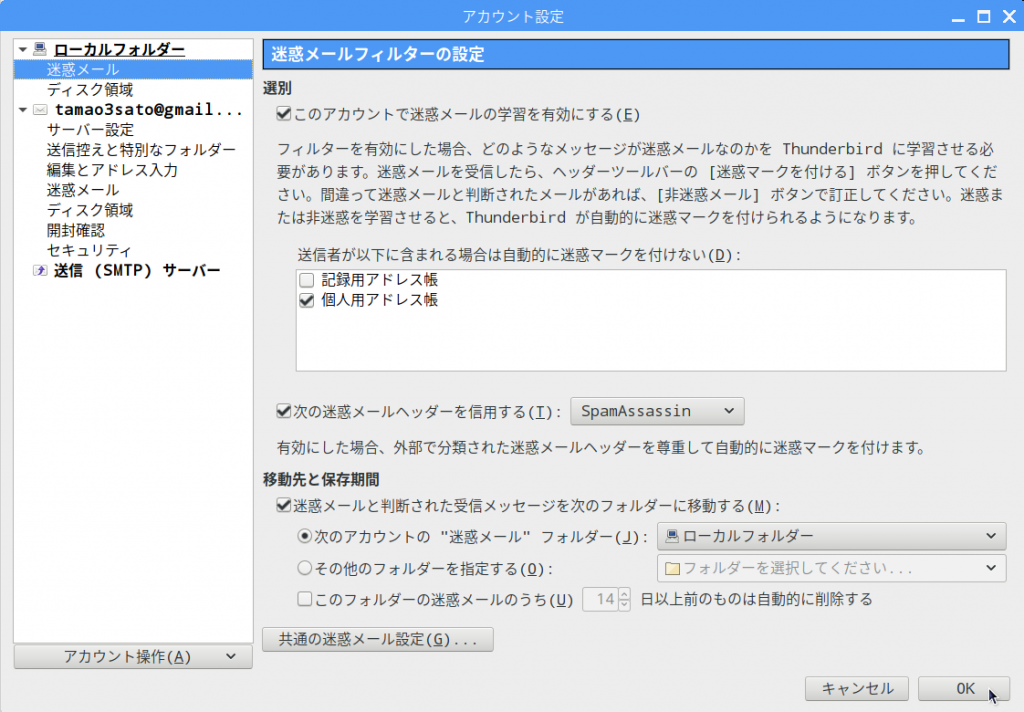The height and width of the screenshot is (712, 1024).
Task: Select 送信 (SMTP) サーバー item
Action: tap(136, 270)
